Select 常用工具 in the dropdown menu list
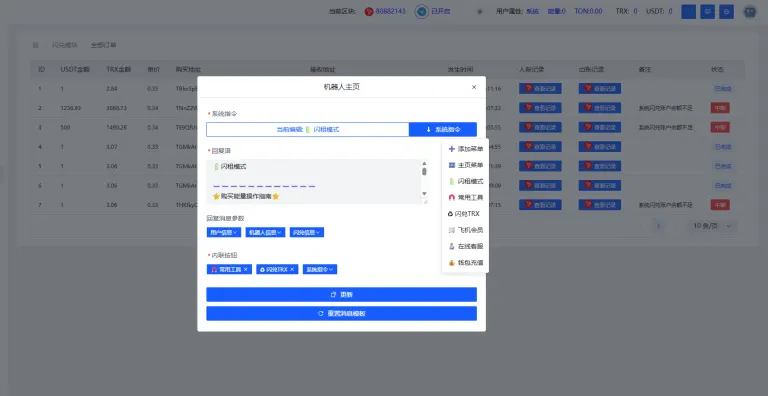The width and height of the screenshot is (768, 396). [465, 198]
